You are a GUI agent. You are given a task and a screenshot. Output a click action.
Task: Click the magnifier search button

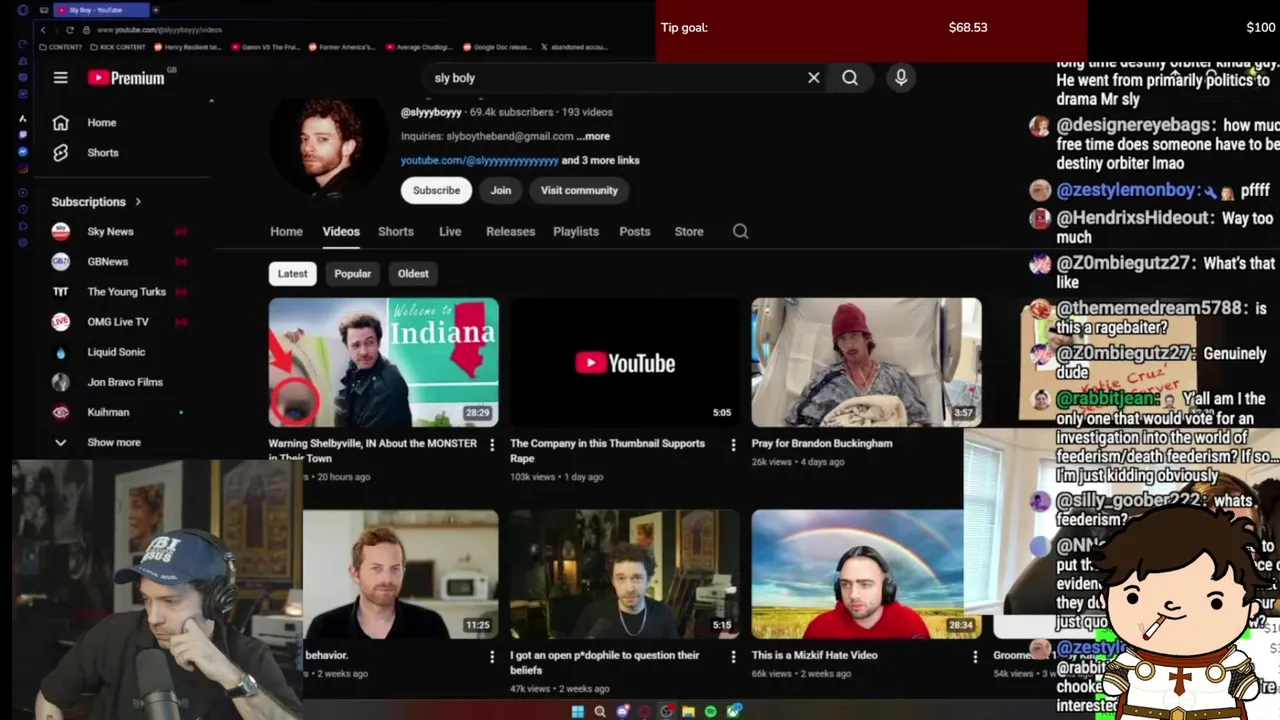tap(850, 78)
